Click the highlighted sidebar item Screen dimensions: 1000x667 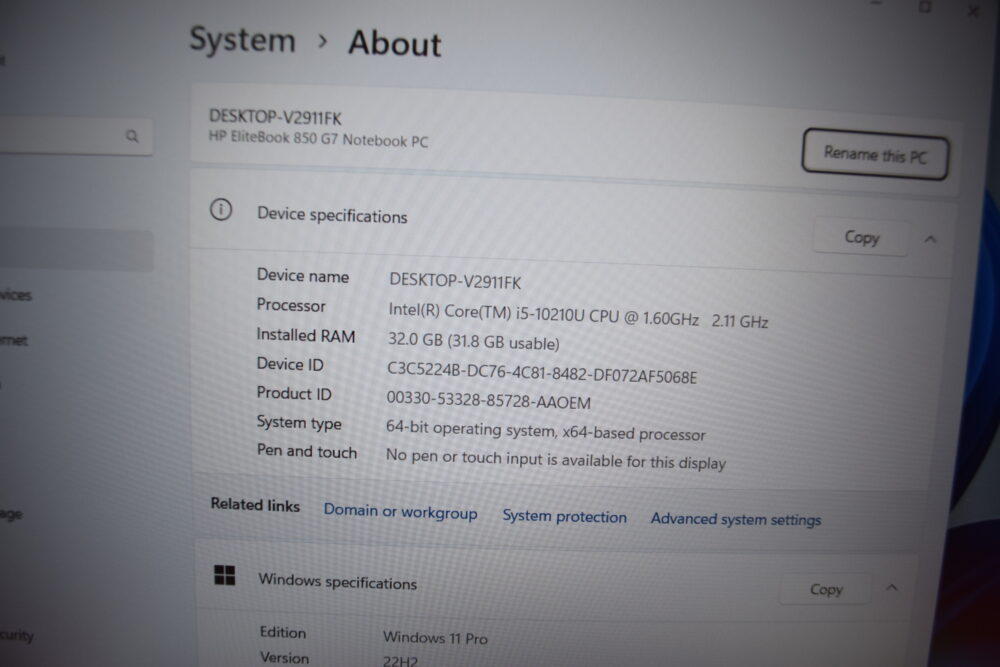click(75, 251)
